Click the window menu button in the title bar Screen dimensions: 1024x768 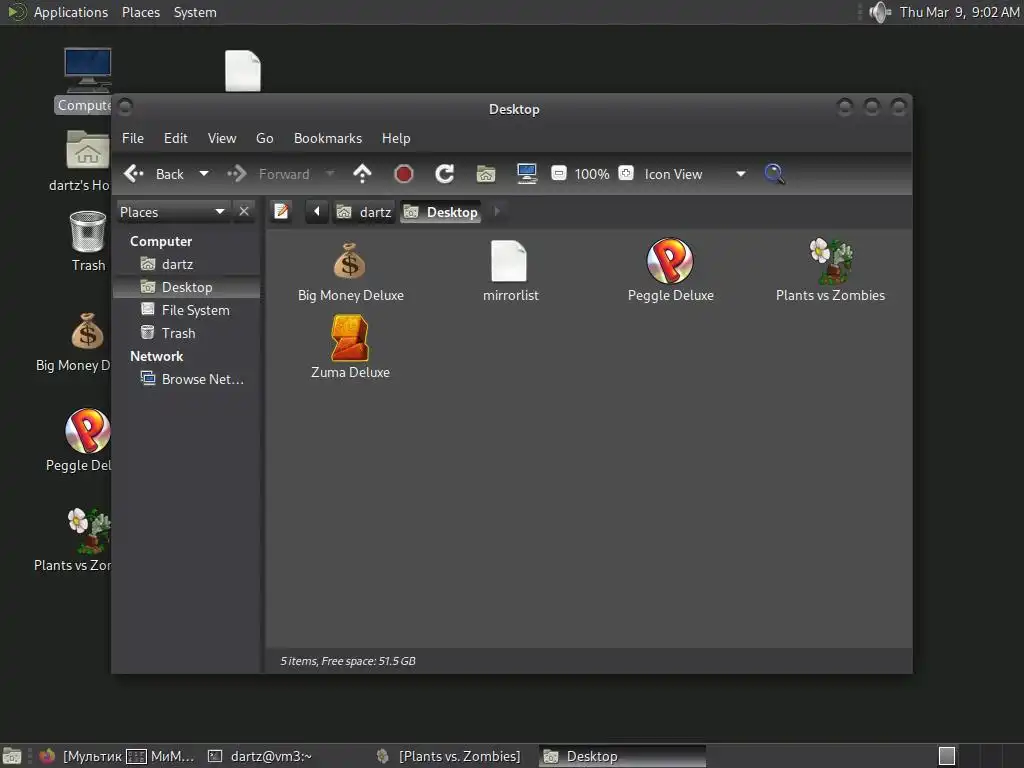tap(125, 106)
